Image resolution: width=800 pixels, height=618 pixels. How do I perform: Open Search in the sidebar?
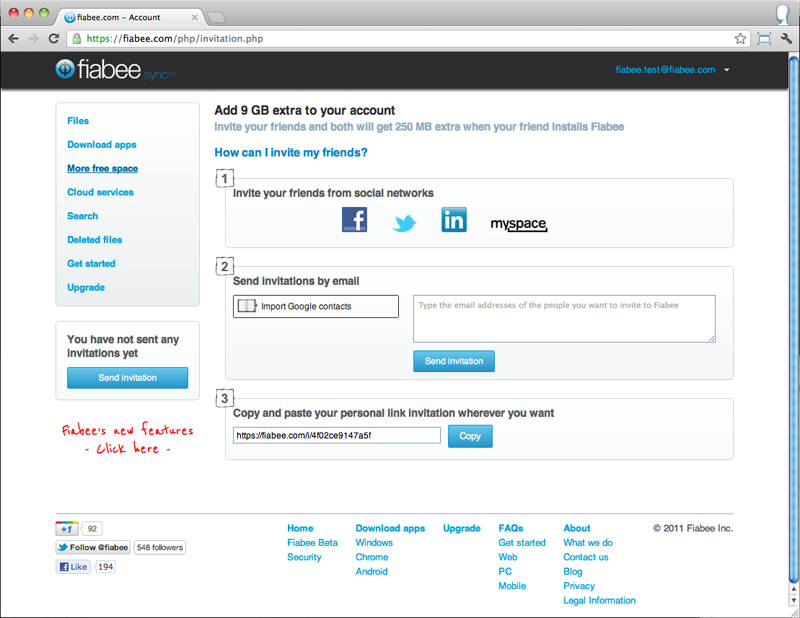point(83,216)
